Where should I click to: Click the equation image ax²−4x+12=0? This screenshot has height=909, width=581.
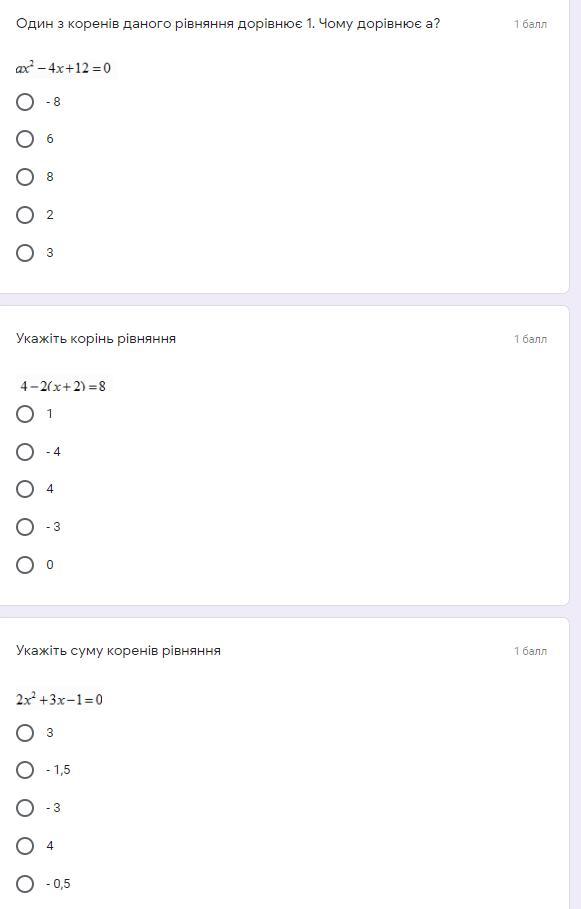coord(63,68)
